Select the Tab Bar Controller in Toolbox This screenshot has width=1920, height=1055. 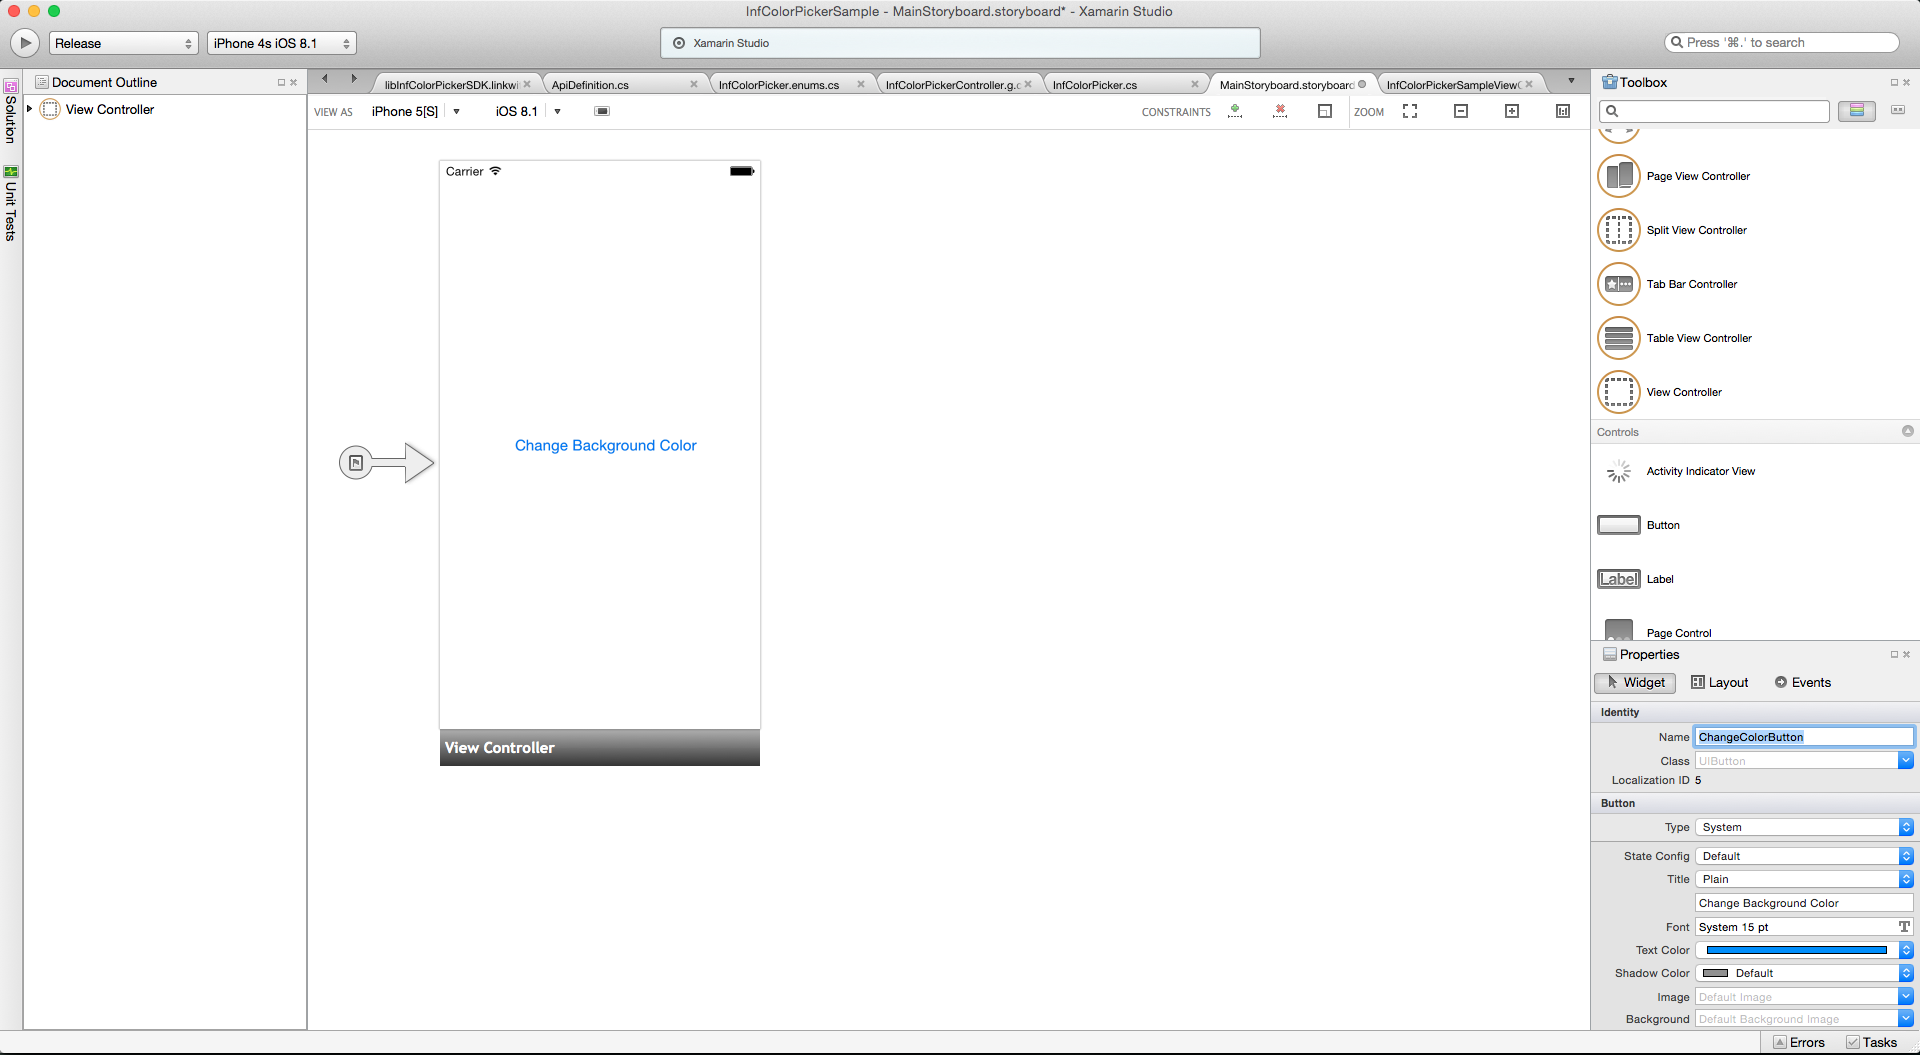pos(1690,284)
